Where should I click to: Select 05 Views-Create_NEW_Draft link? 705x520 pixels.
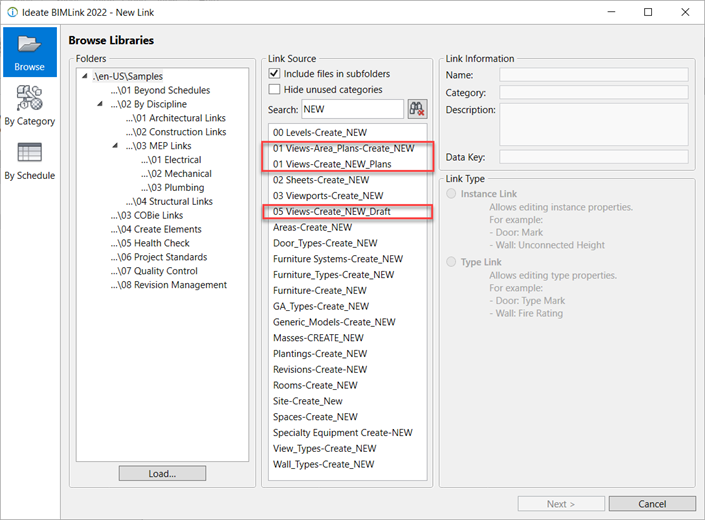(x=333, y=212)
